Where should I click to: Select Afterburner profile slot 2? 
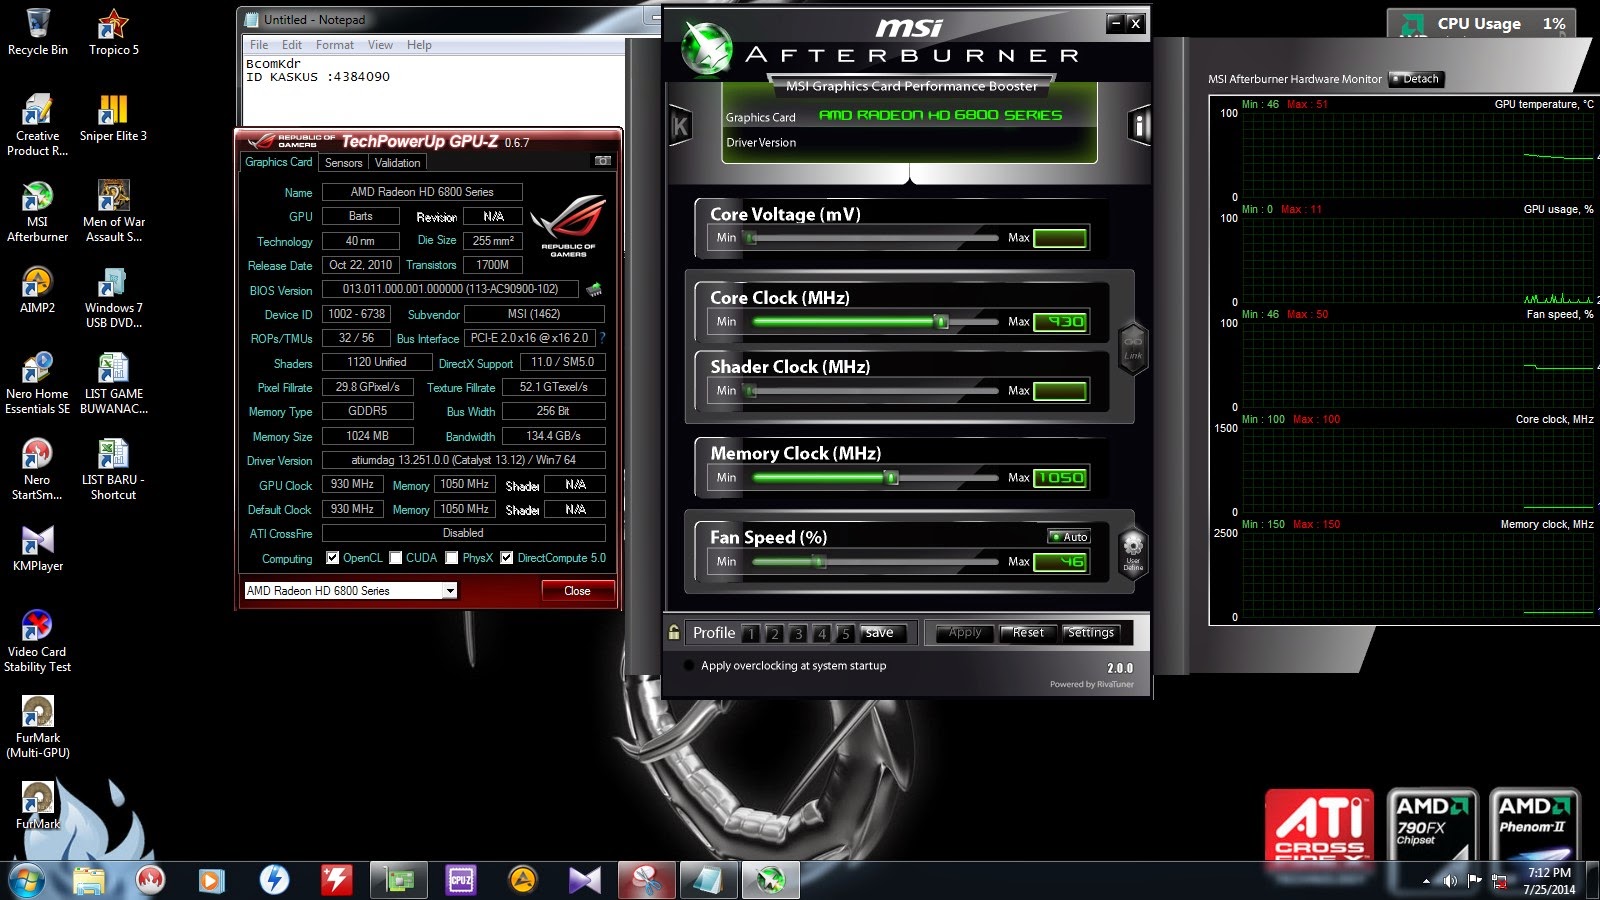tap(774, 633)
